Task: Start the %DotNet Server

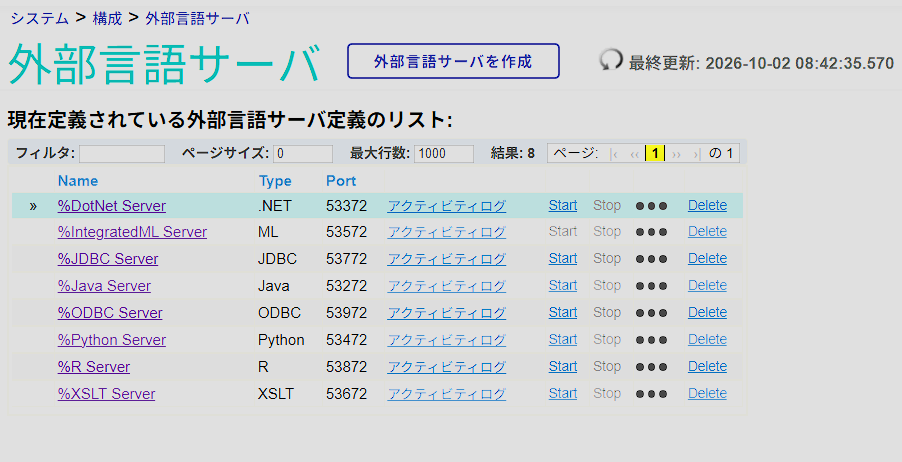Action: [563, 205]
